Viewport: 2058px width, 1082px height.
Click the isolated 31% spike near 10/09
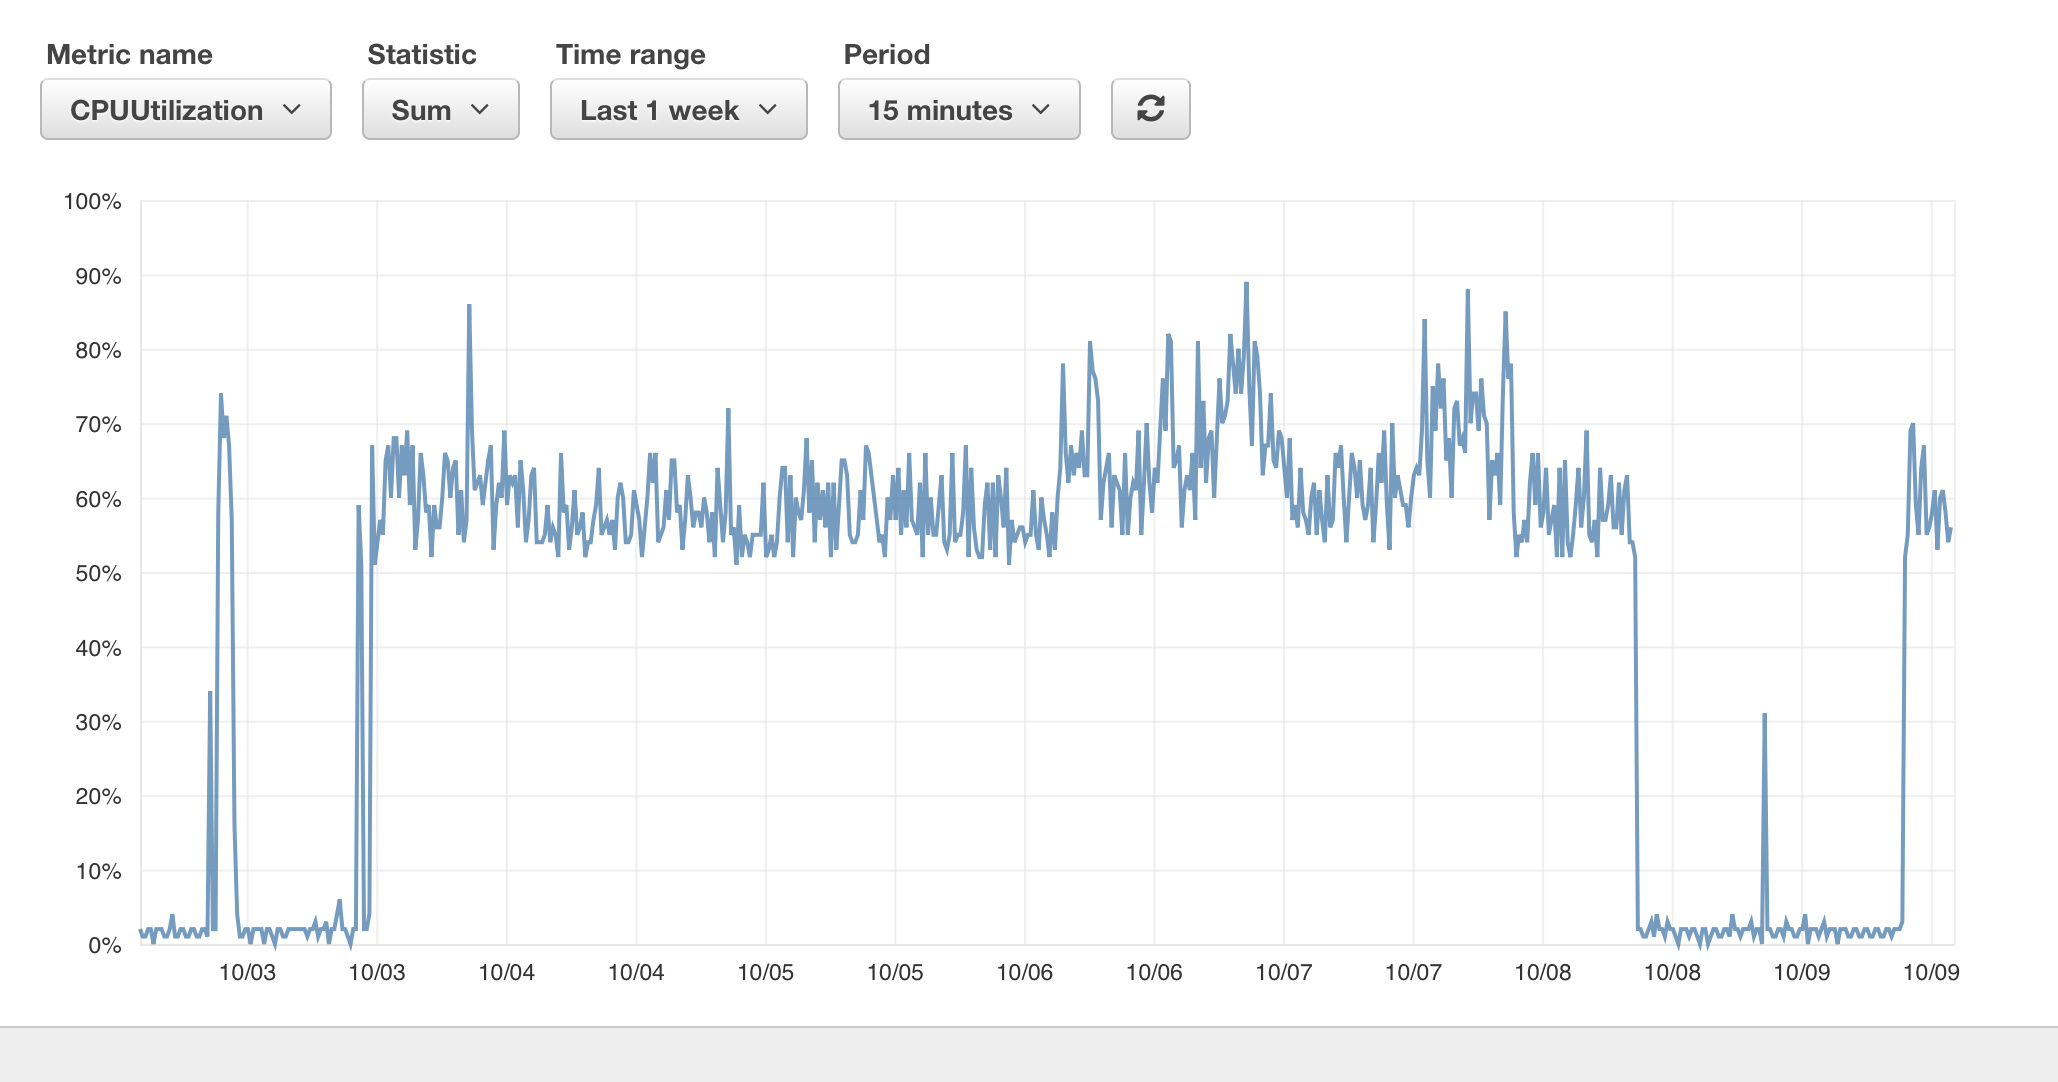1764,716
